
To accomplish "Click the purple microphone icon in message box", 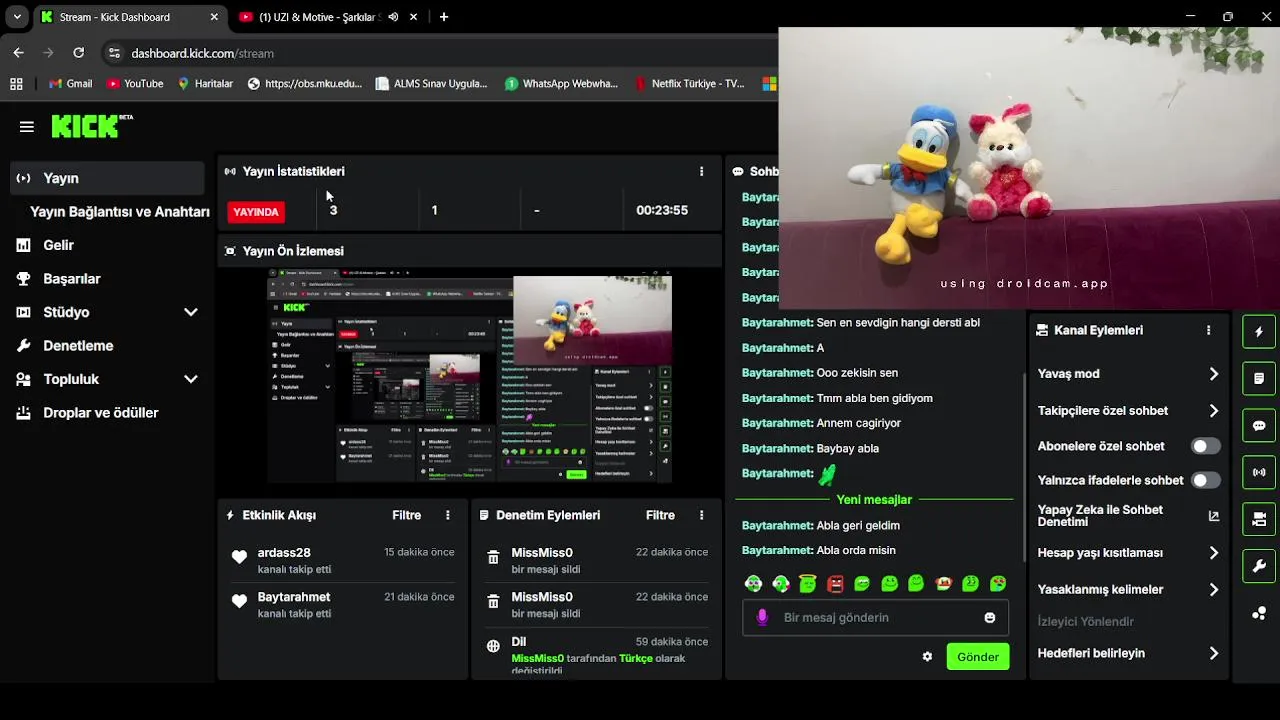I will click(x=762, y=618).
